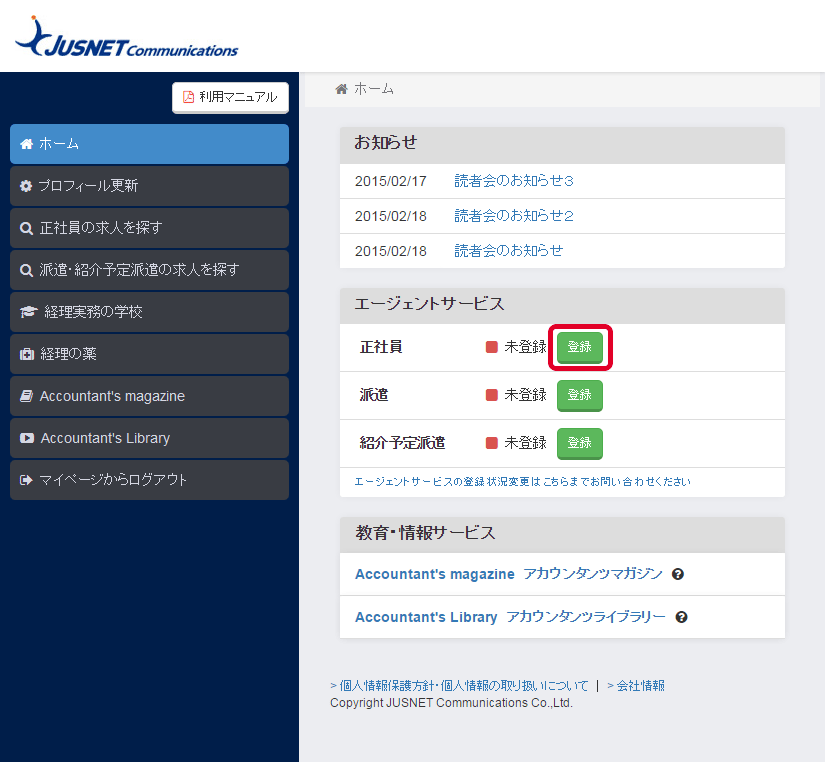Open プロフィール更新 in the sidebar
The width and height of the screenshot is (825, 762).
(149, 186)
